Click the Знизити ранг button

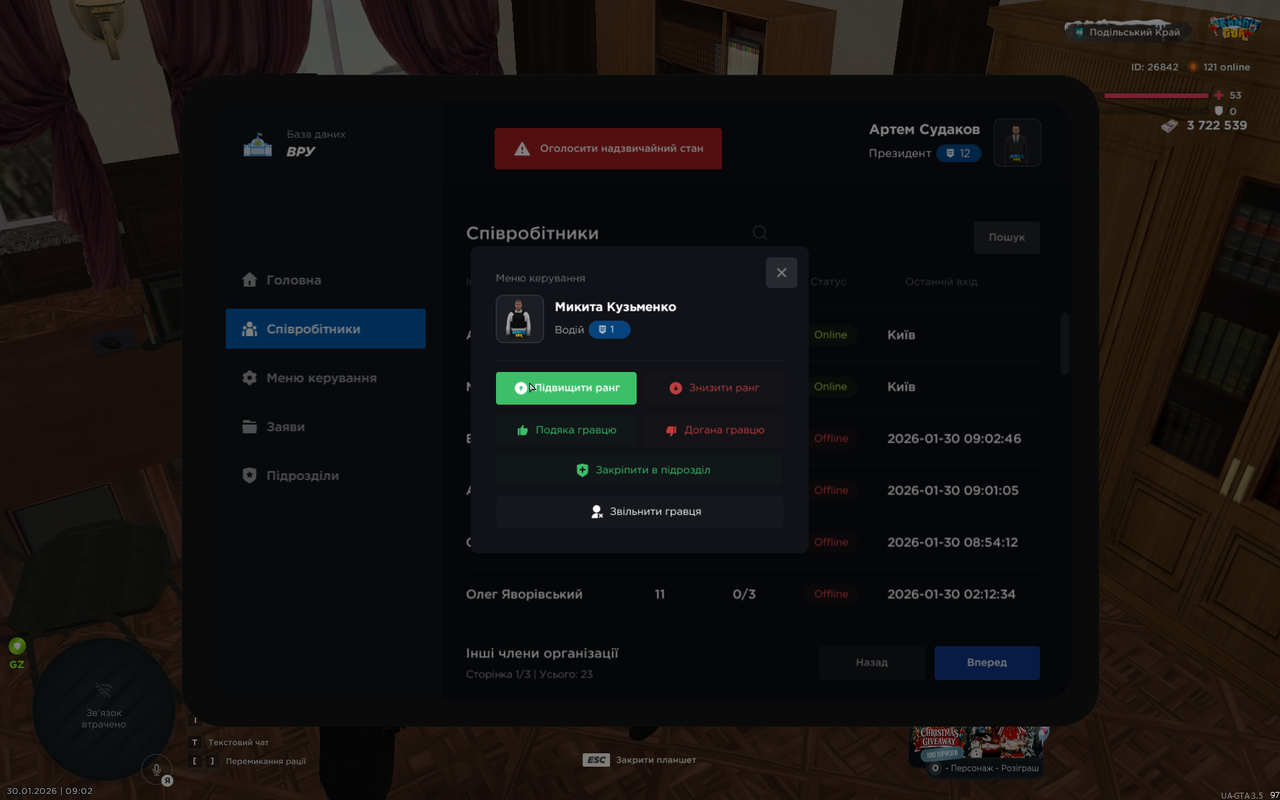click(714, 388)
